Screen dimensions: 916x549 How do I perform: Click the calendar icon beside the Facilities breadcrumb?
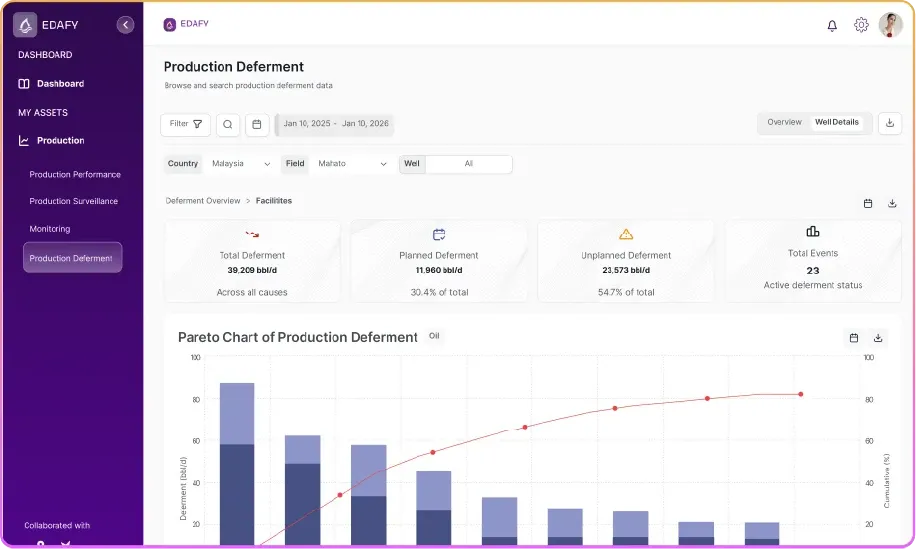point(868,203)
